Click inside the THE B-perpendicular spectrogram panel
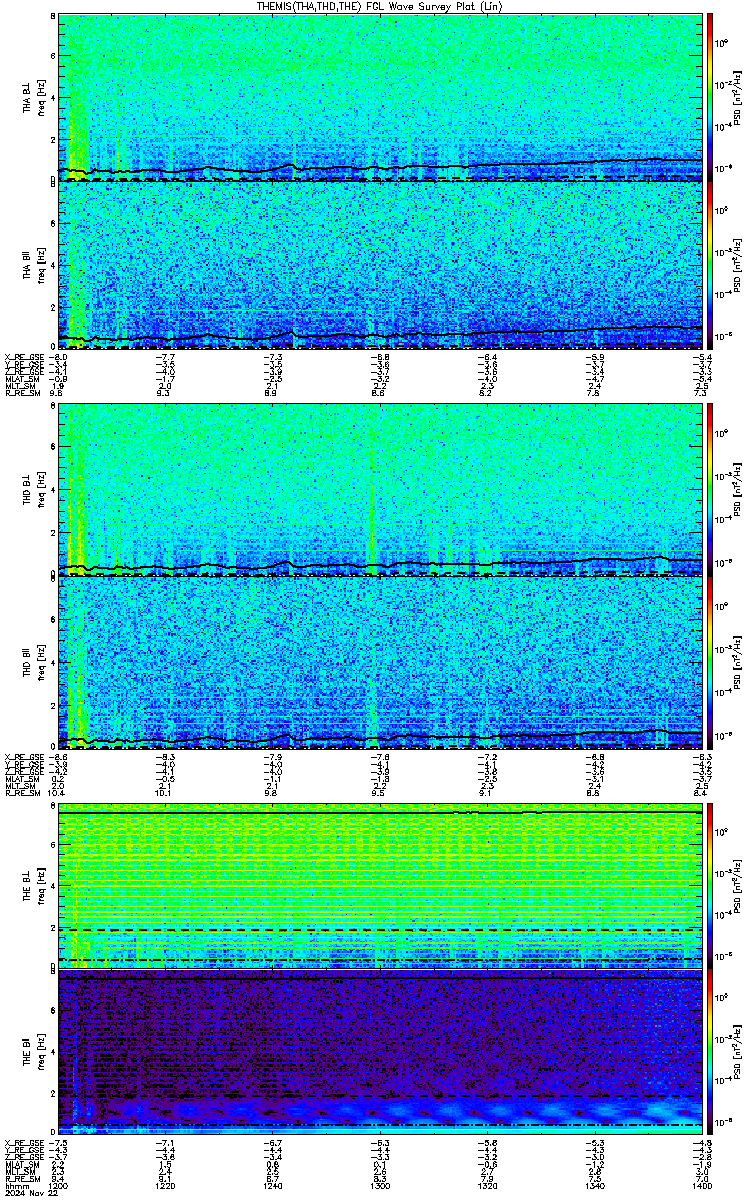The image size is (750, 1200). (380, 886)
